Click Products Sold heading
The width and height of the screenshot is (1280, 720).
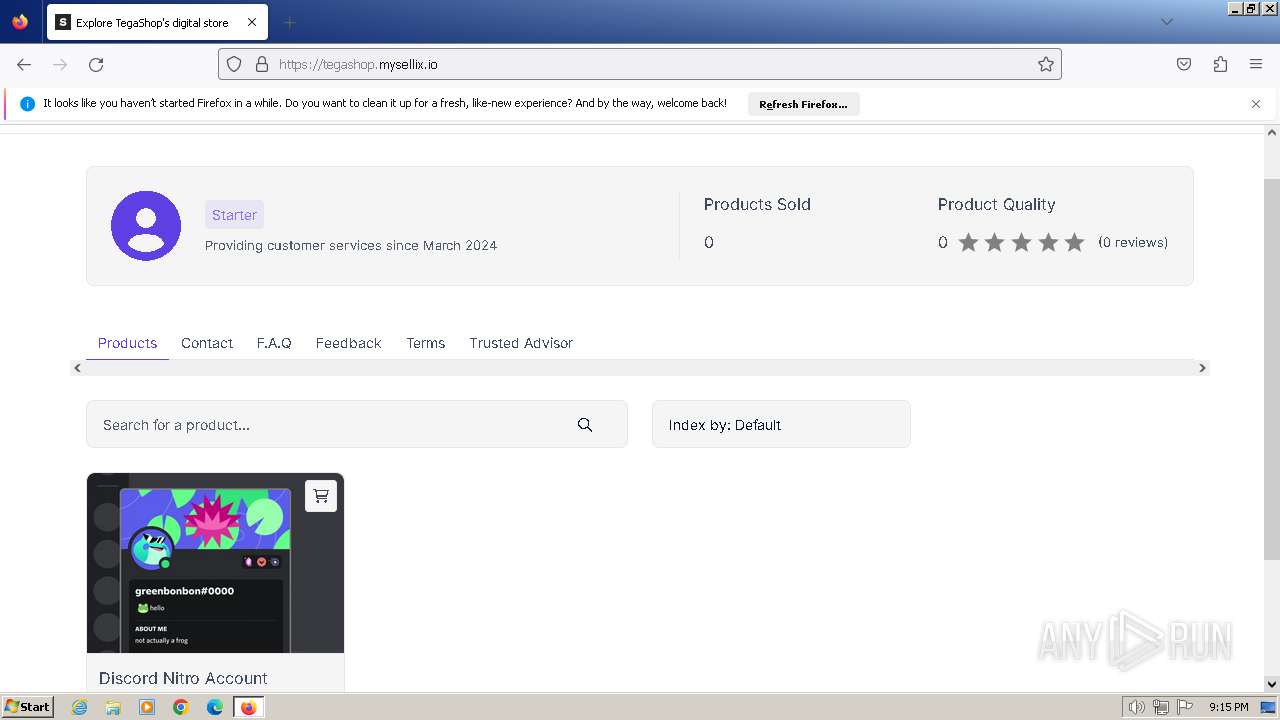(x=757, y=204)
